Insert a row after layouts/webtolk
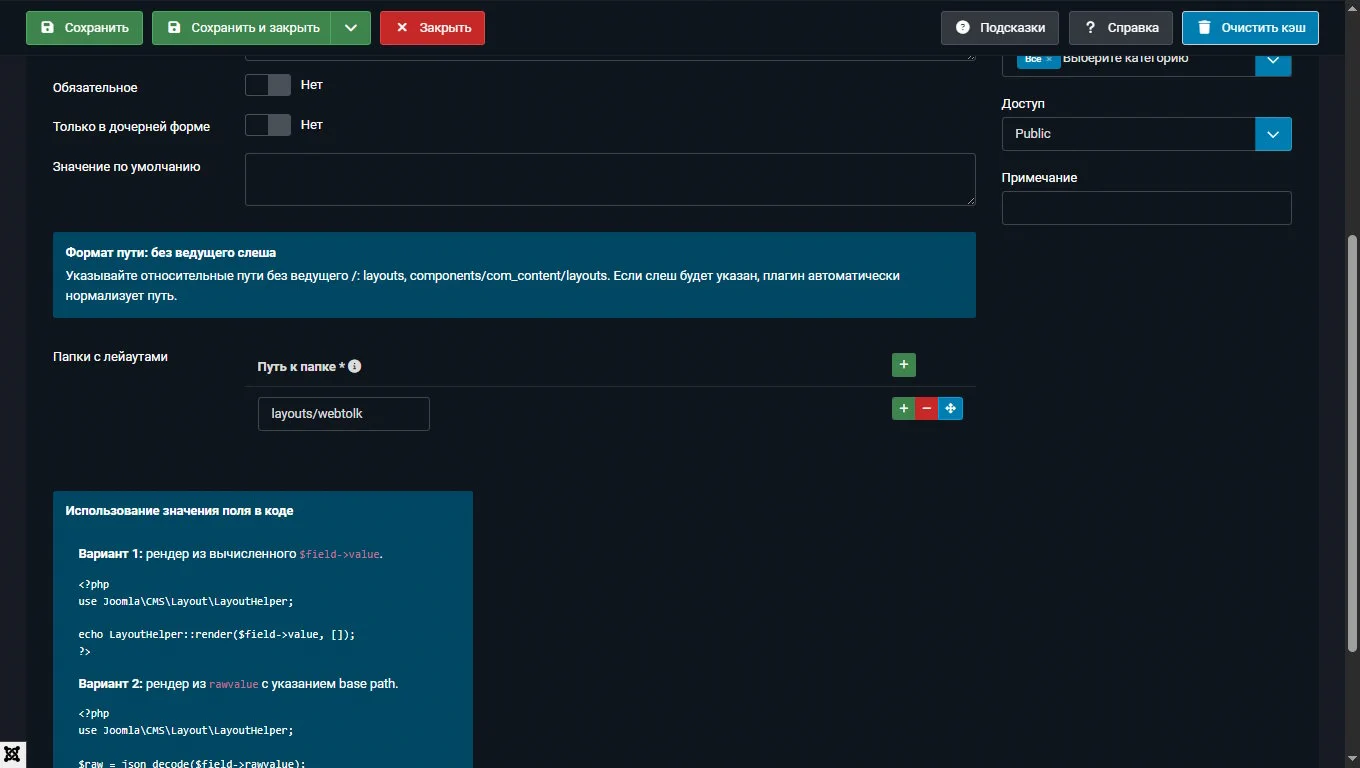This screenshot has width=1360, height=768. click(x=903, y=408)
